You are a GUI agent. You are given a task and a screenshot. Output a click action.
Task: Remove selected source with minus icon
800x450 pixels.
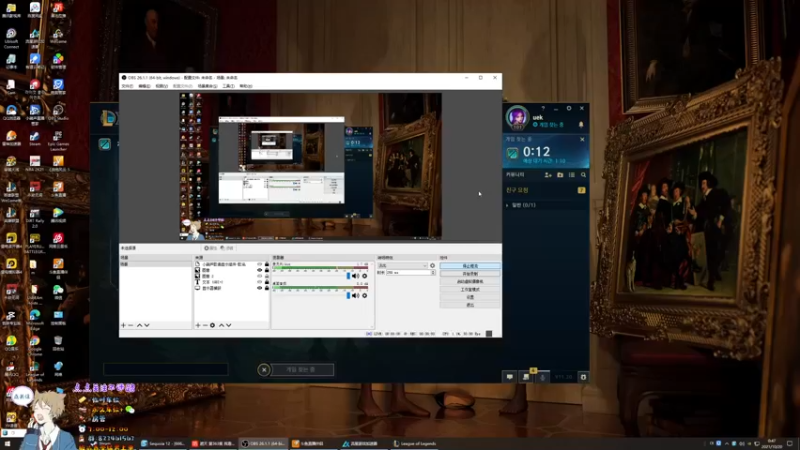tap(205, 325)
